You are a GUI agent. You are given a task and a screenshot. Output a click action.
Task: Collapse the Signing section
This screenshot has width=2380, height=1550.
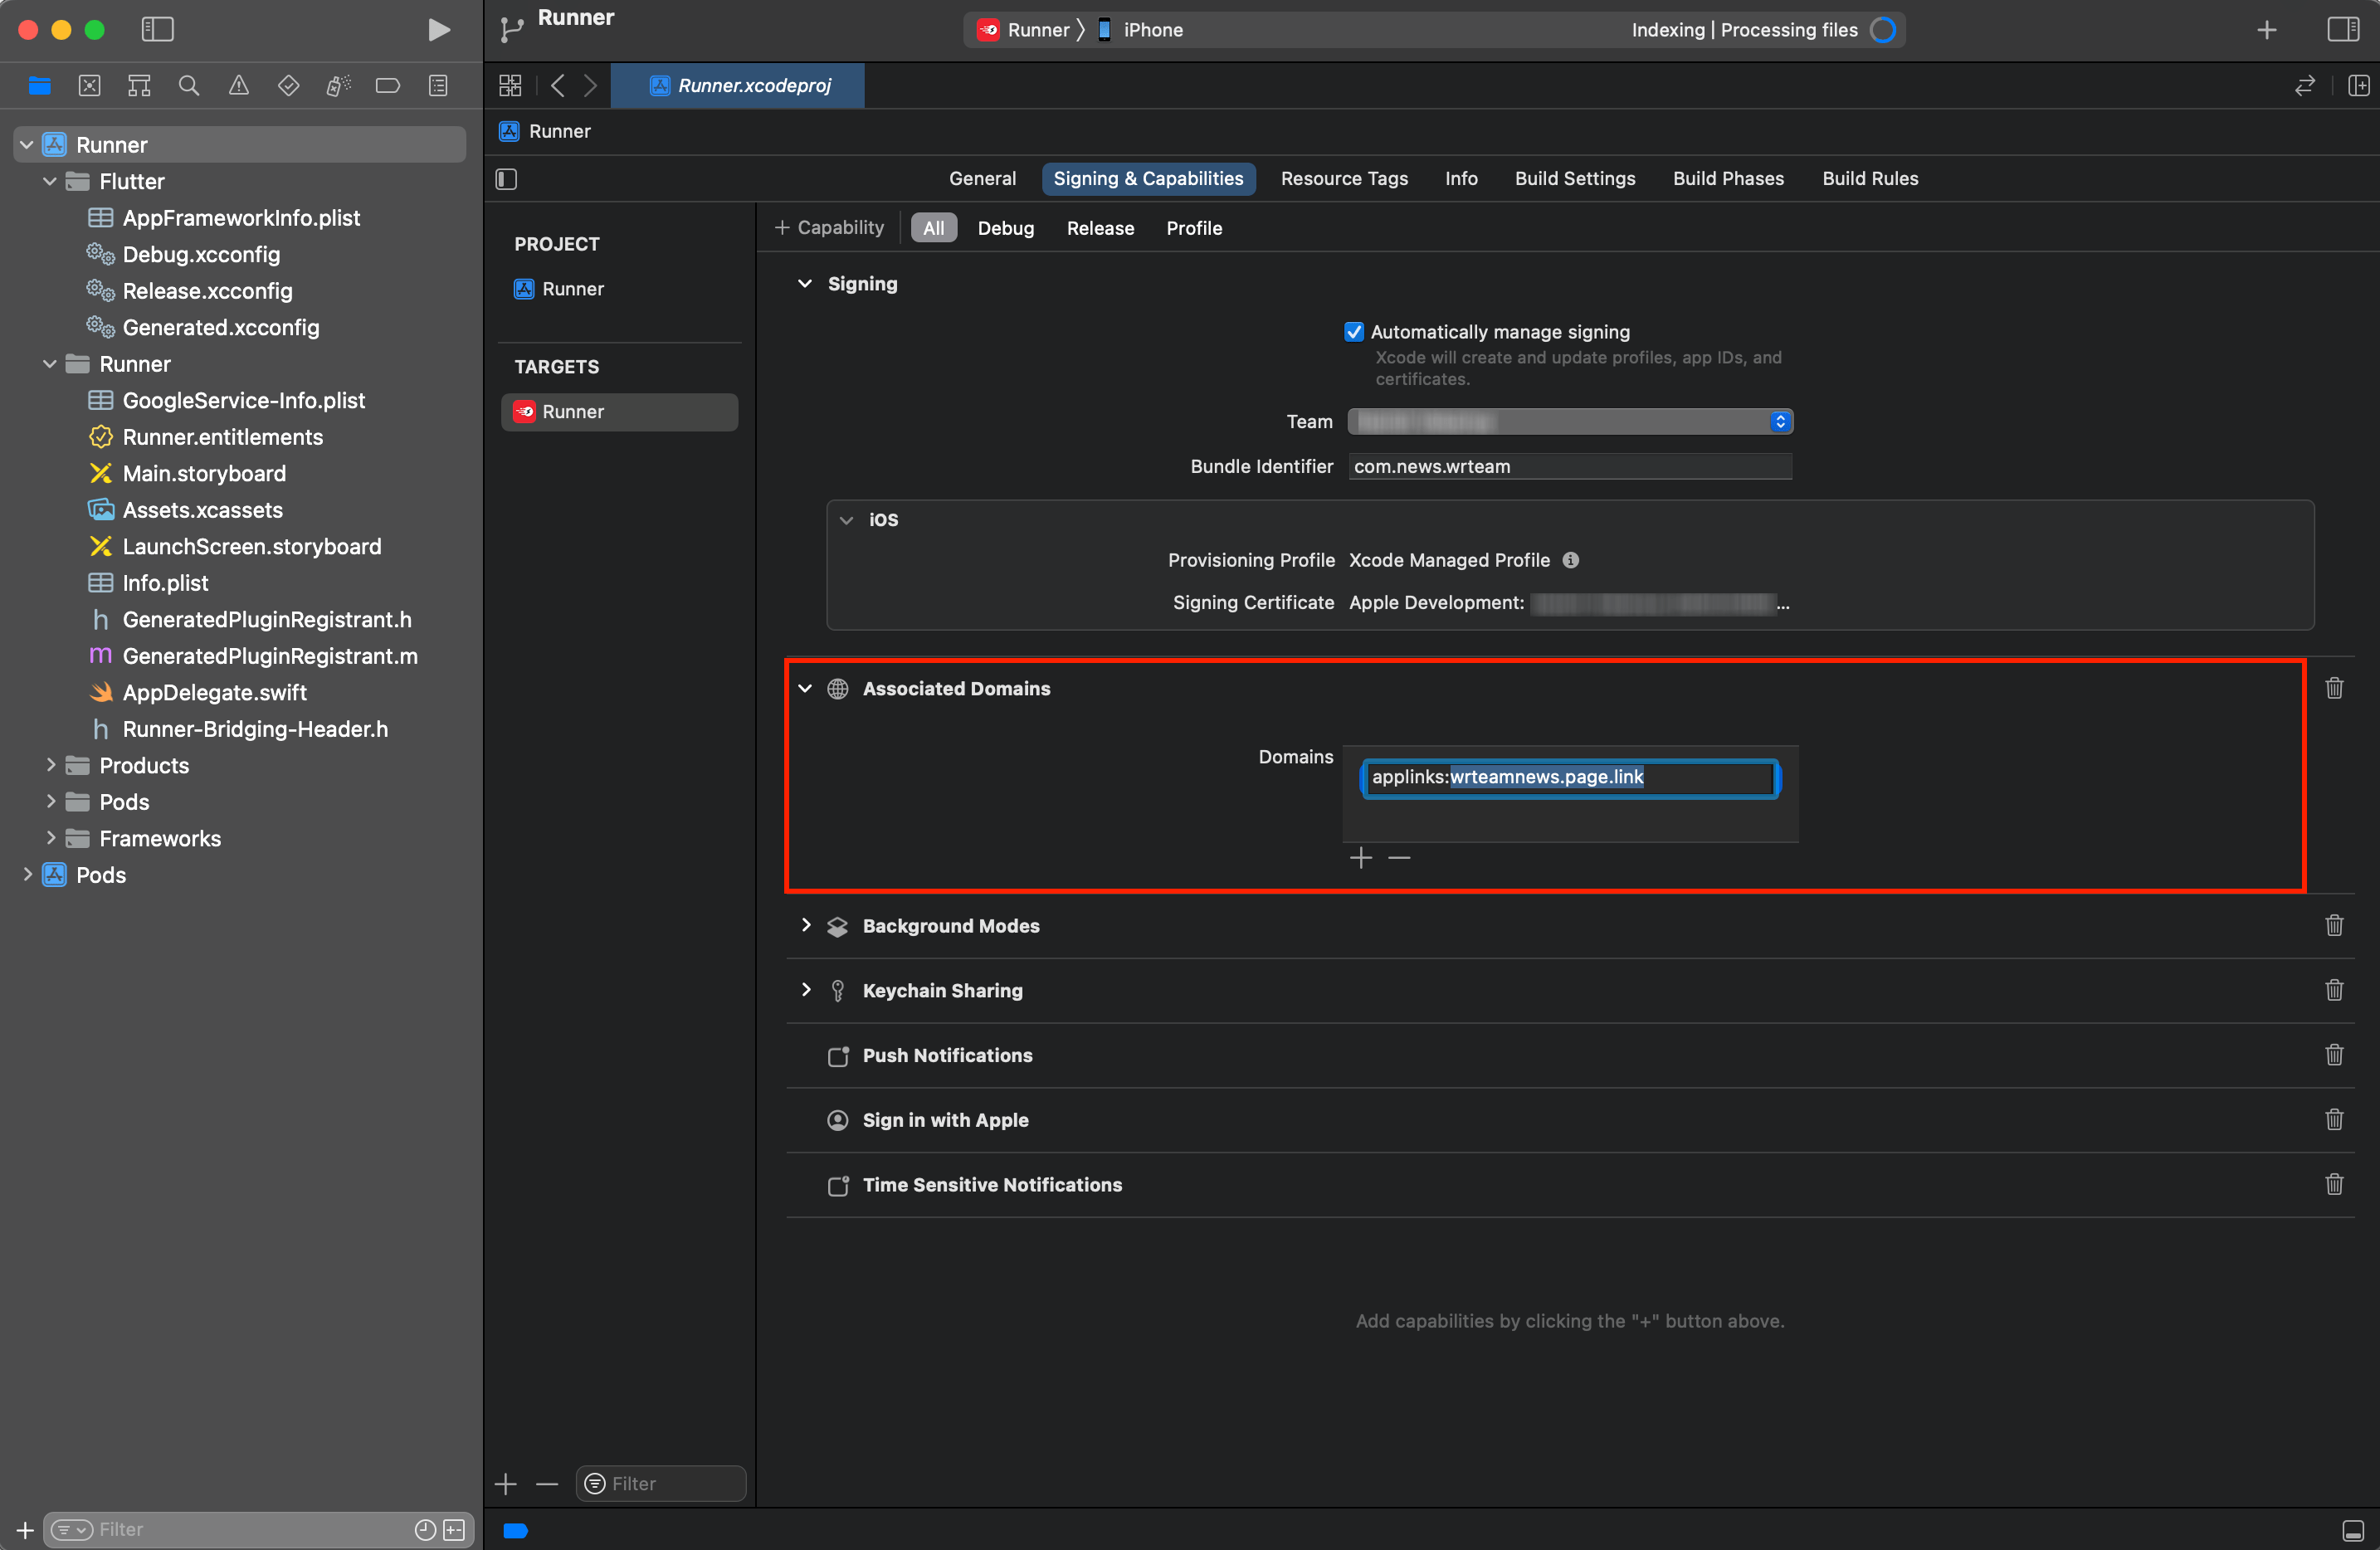805,284
